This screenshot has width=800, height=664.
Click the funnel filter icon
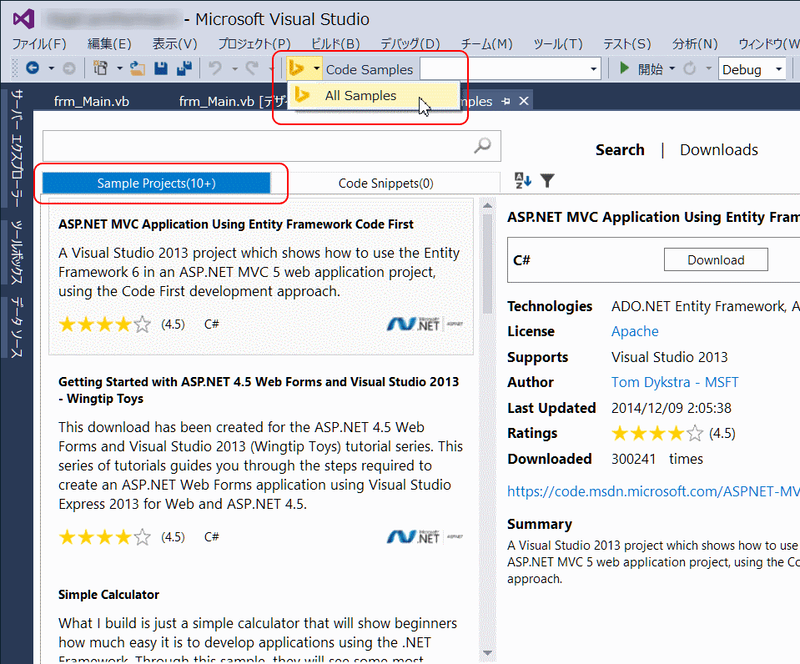point(547,180)
